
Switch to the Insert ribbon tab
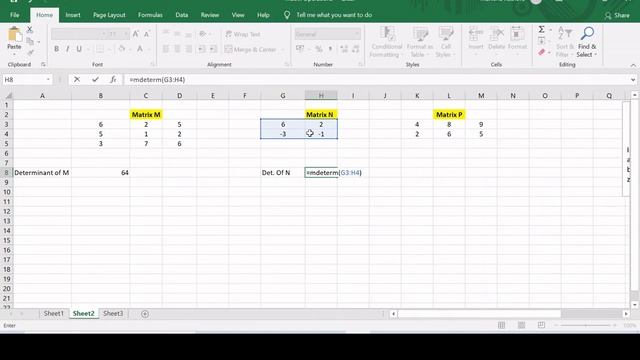click(x=73, y=15)
